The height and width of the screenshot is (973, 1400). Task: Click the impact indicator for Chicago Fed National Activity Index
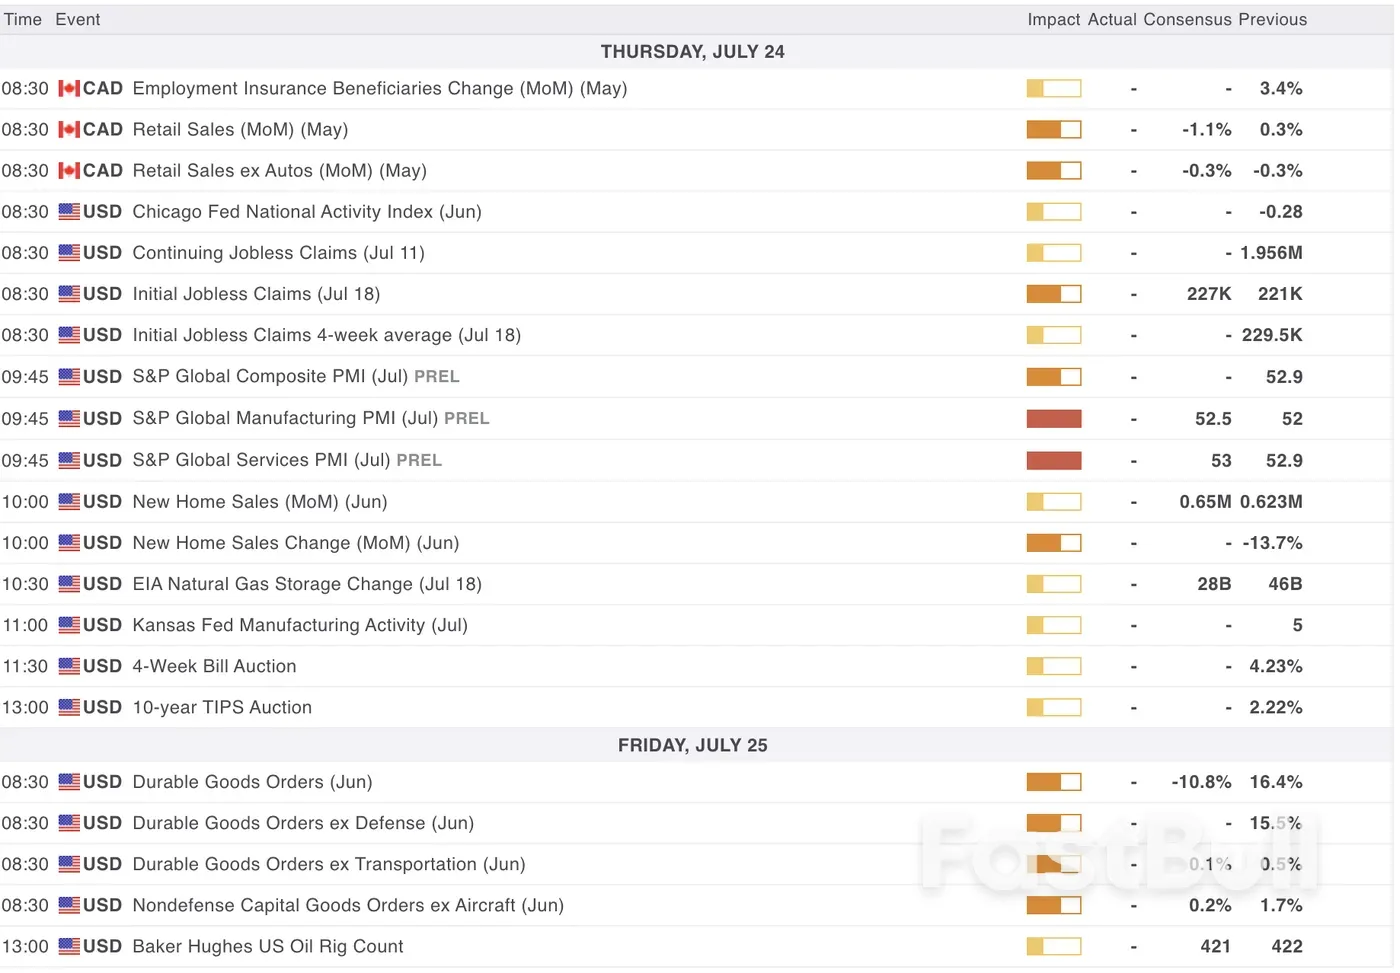[1053, 212]
